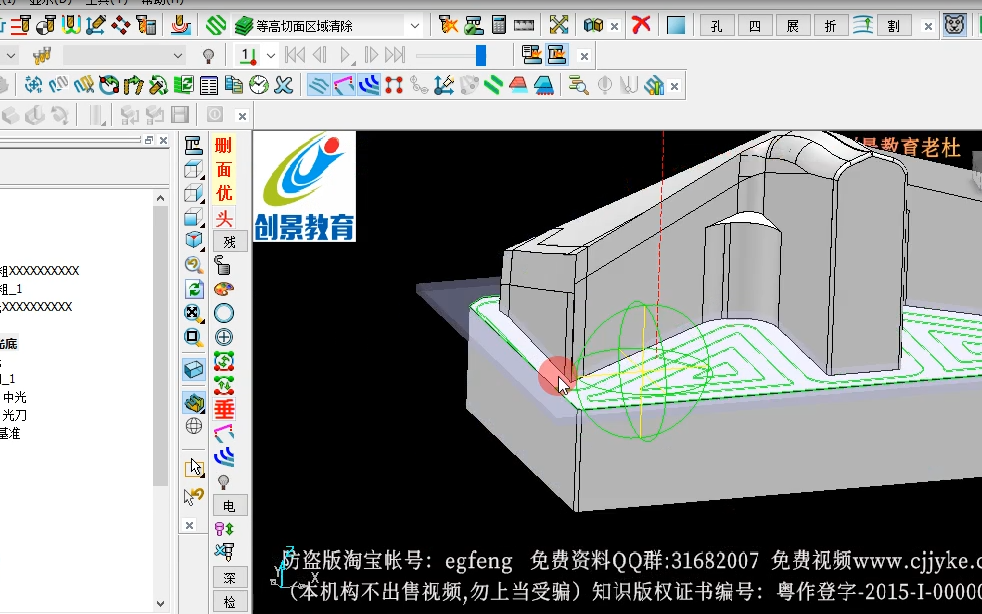Close the toolpath toolbar
This screenshot has height=614, width=982.
(x=674, y=86)
